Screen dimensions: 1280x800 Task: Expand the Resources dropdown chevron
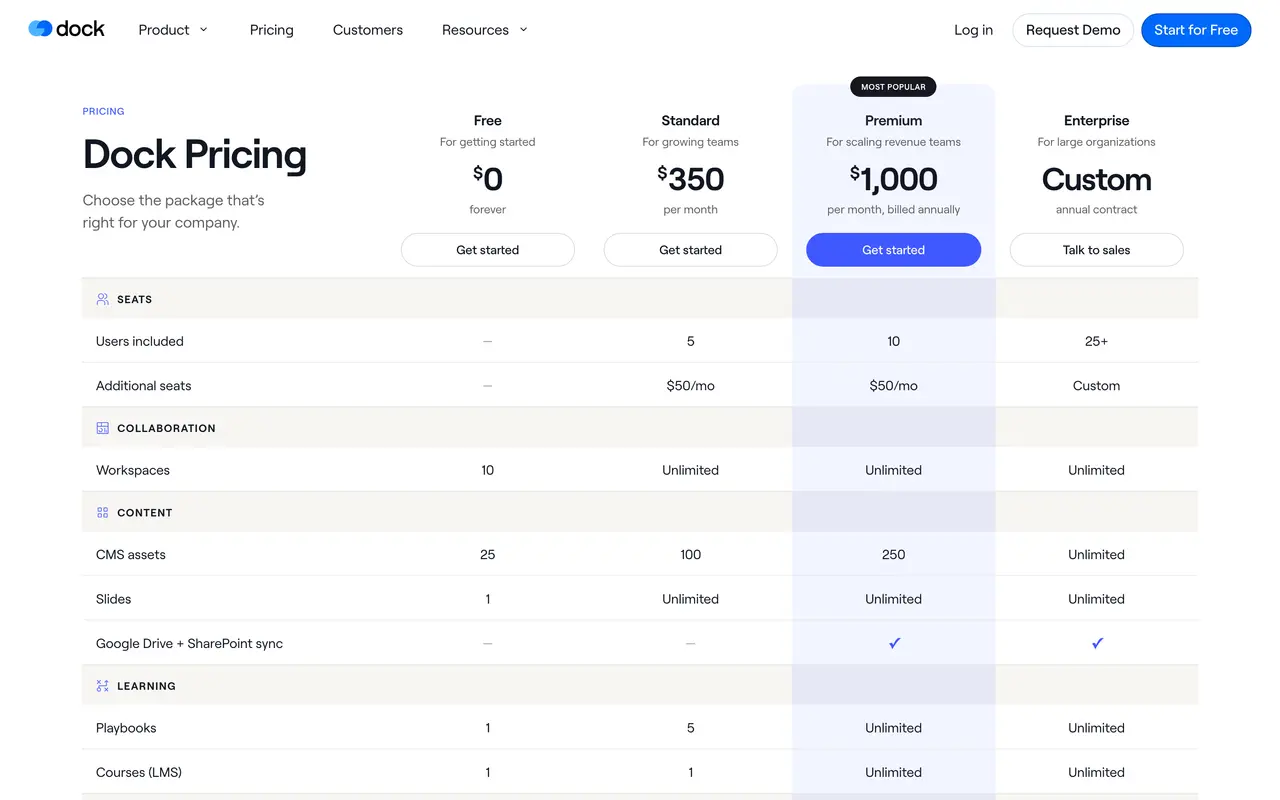click(x=523, y=30)
